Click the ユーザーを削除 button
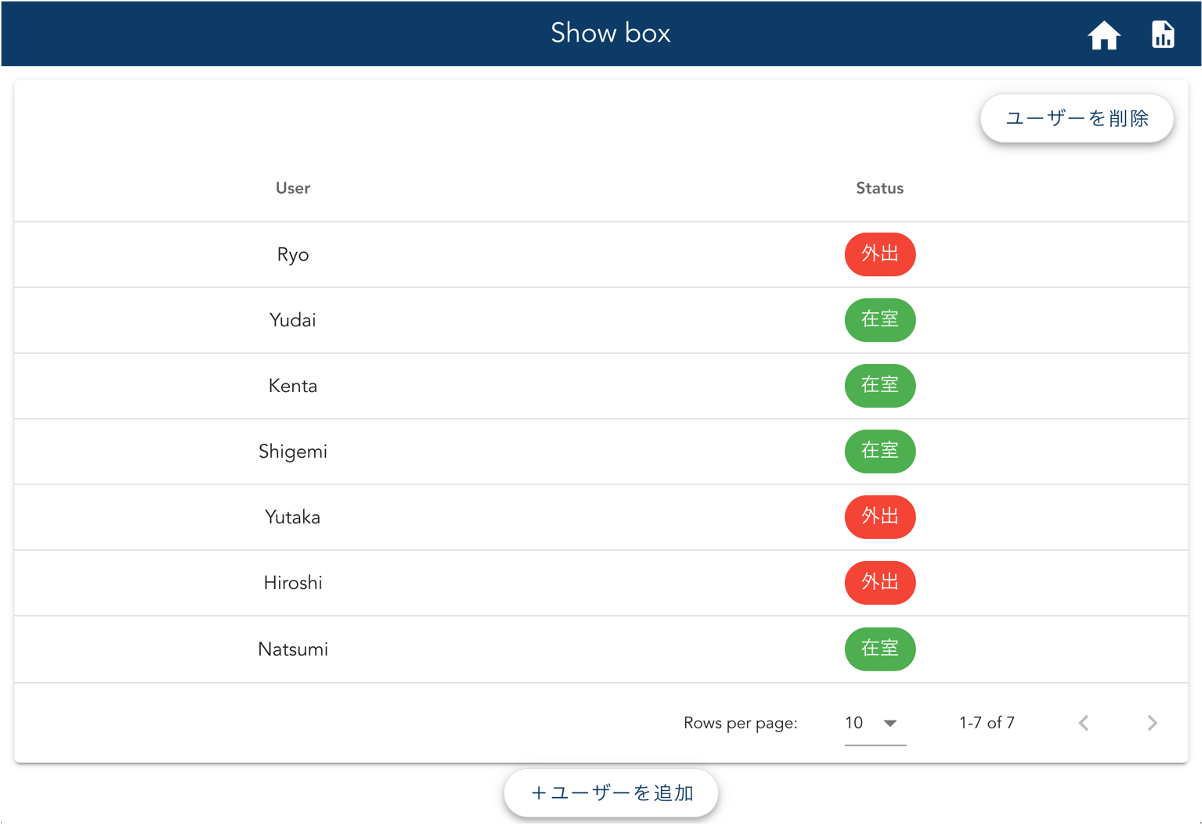Image resolution: width=1202 pixels, height=824 pixels. coord(1077,119)
